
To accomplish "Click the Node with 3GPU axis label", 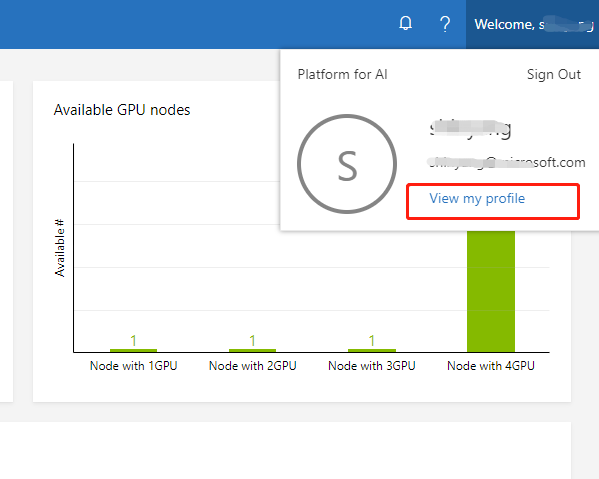I will 372,366.
